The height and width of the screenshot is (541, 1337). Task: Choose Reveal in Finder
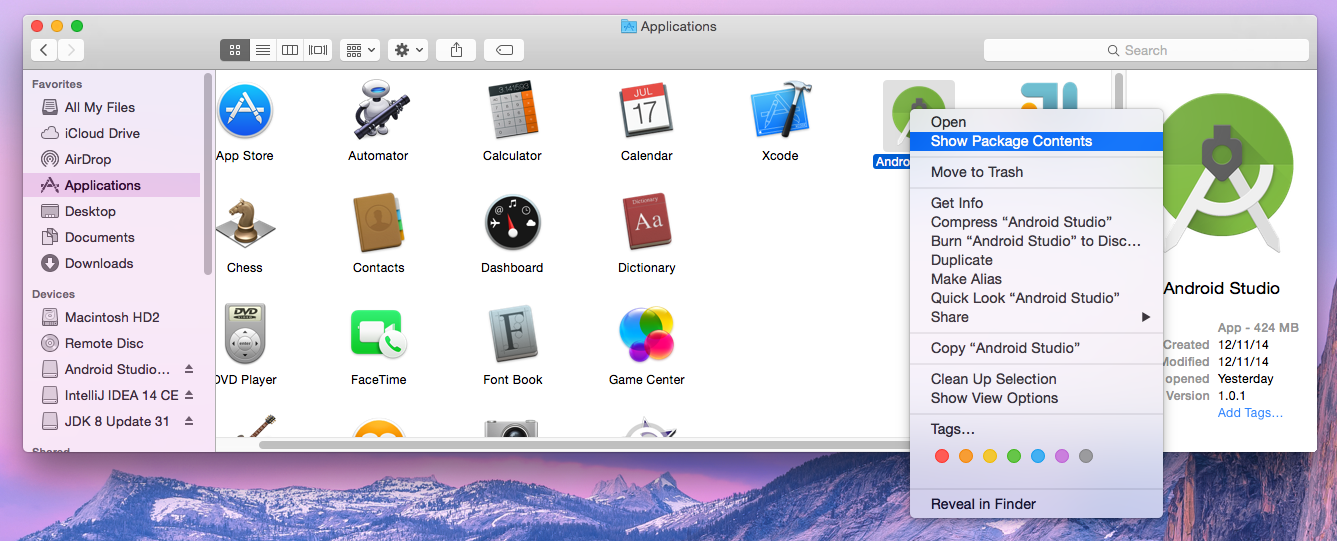[1036, 504]
